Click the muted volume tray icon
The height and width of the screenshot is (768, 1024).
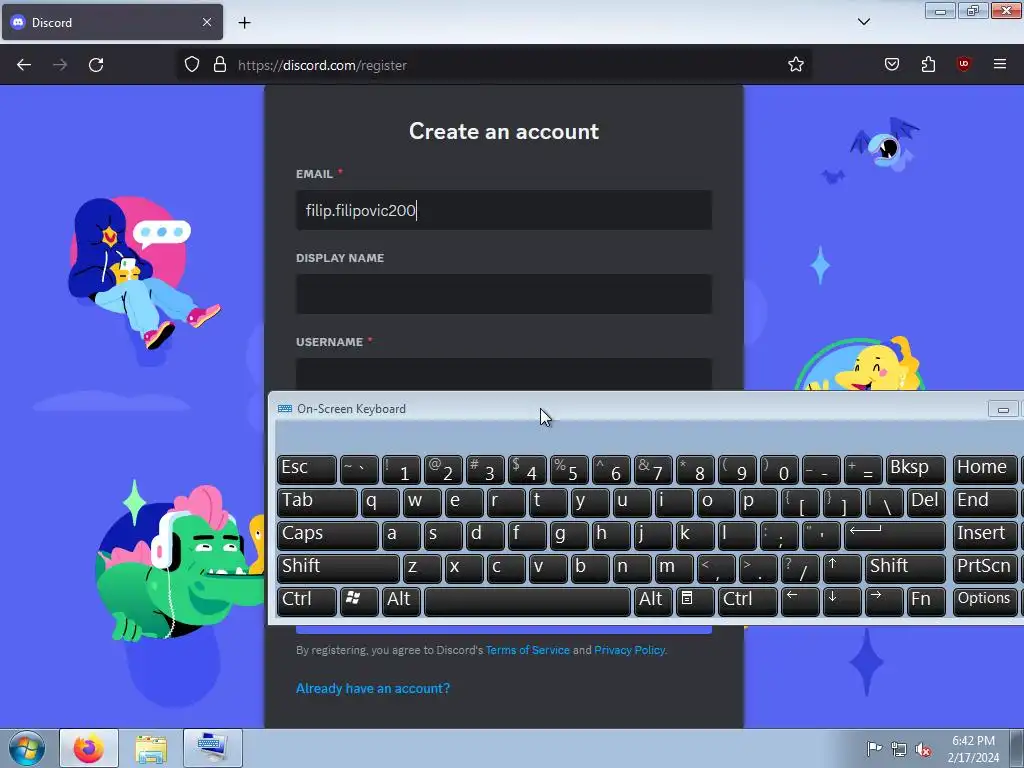click(x=923, y=750)
